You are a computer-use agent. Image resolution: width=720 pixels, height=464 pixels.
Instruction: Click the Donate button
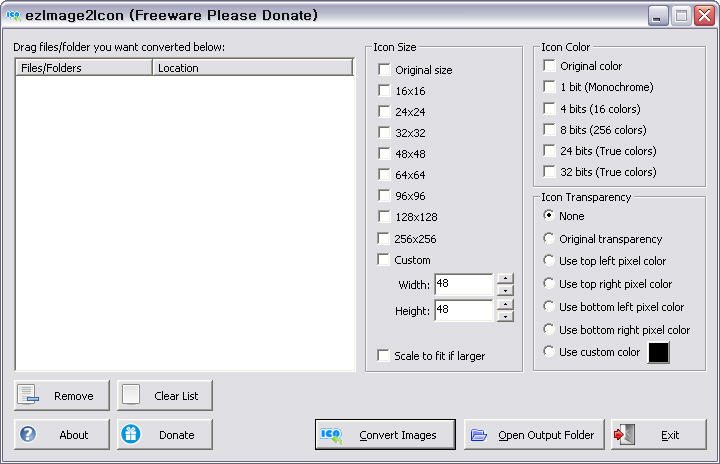click(x=165, y=434)
